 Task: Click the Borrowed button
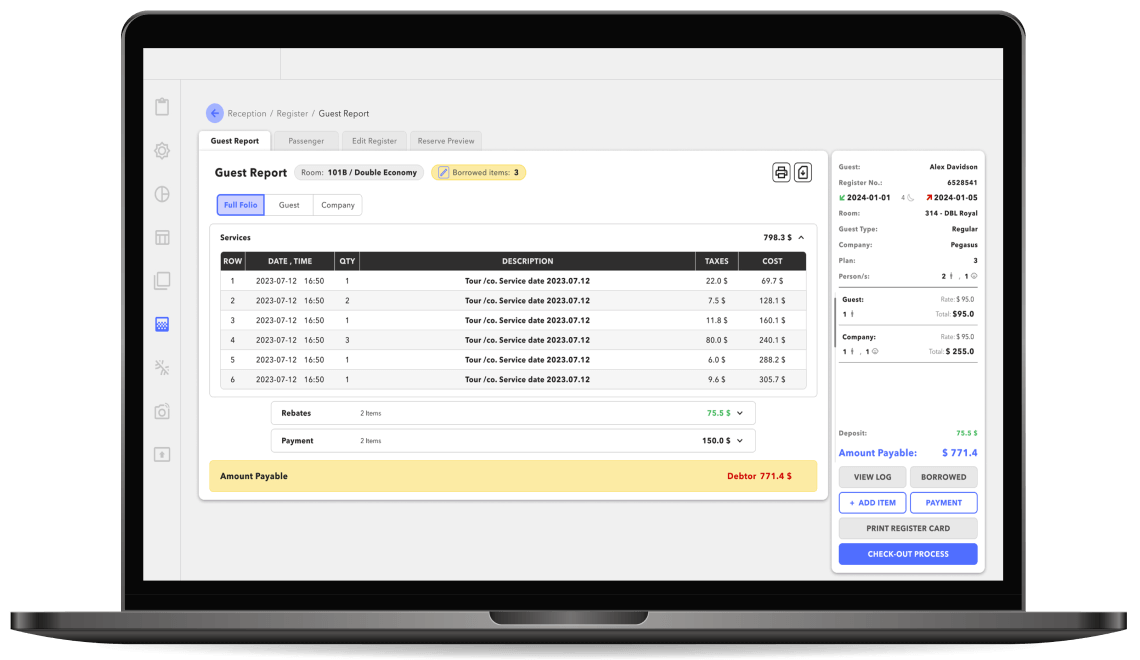point(944,477)
